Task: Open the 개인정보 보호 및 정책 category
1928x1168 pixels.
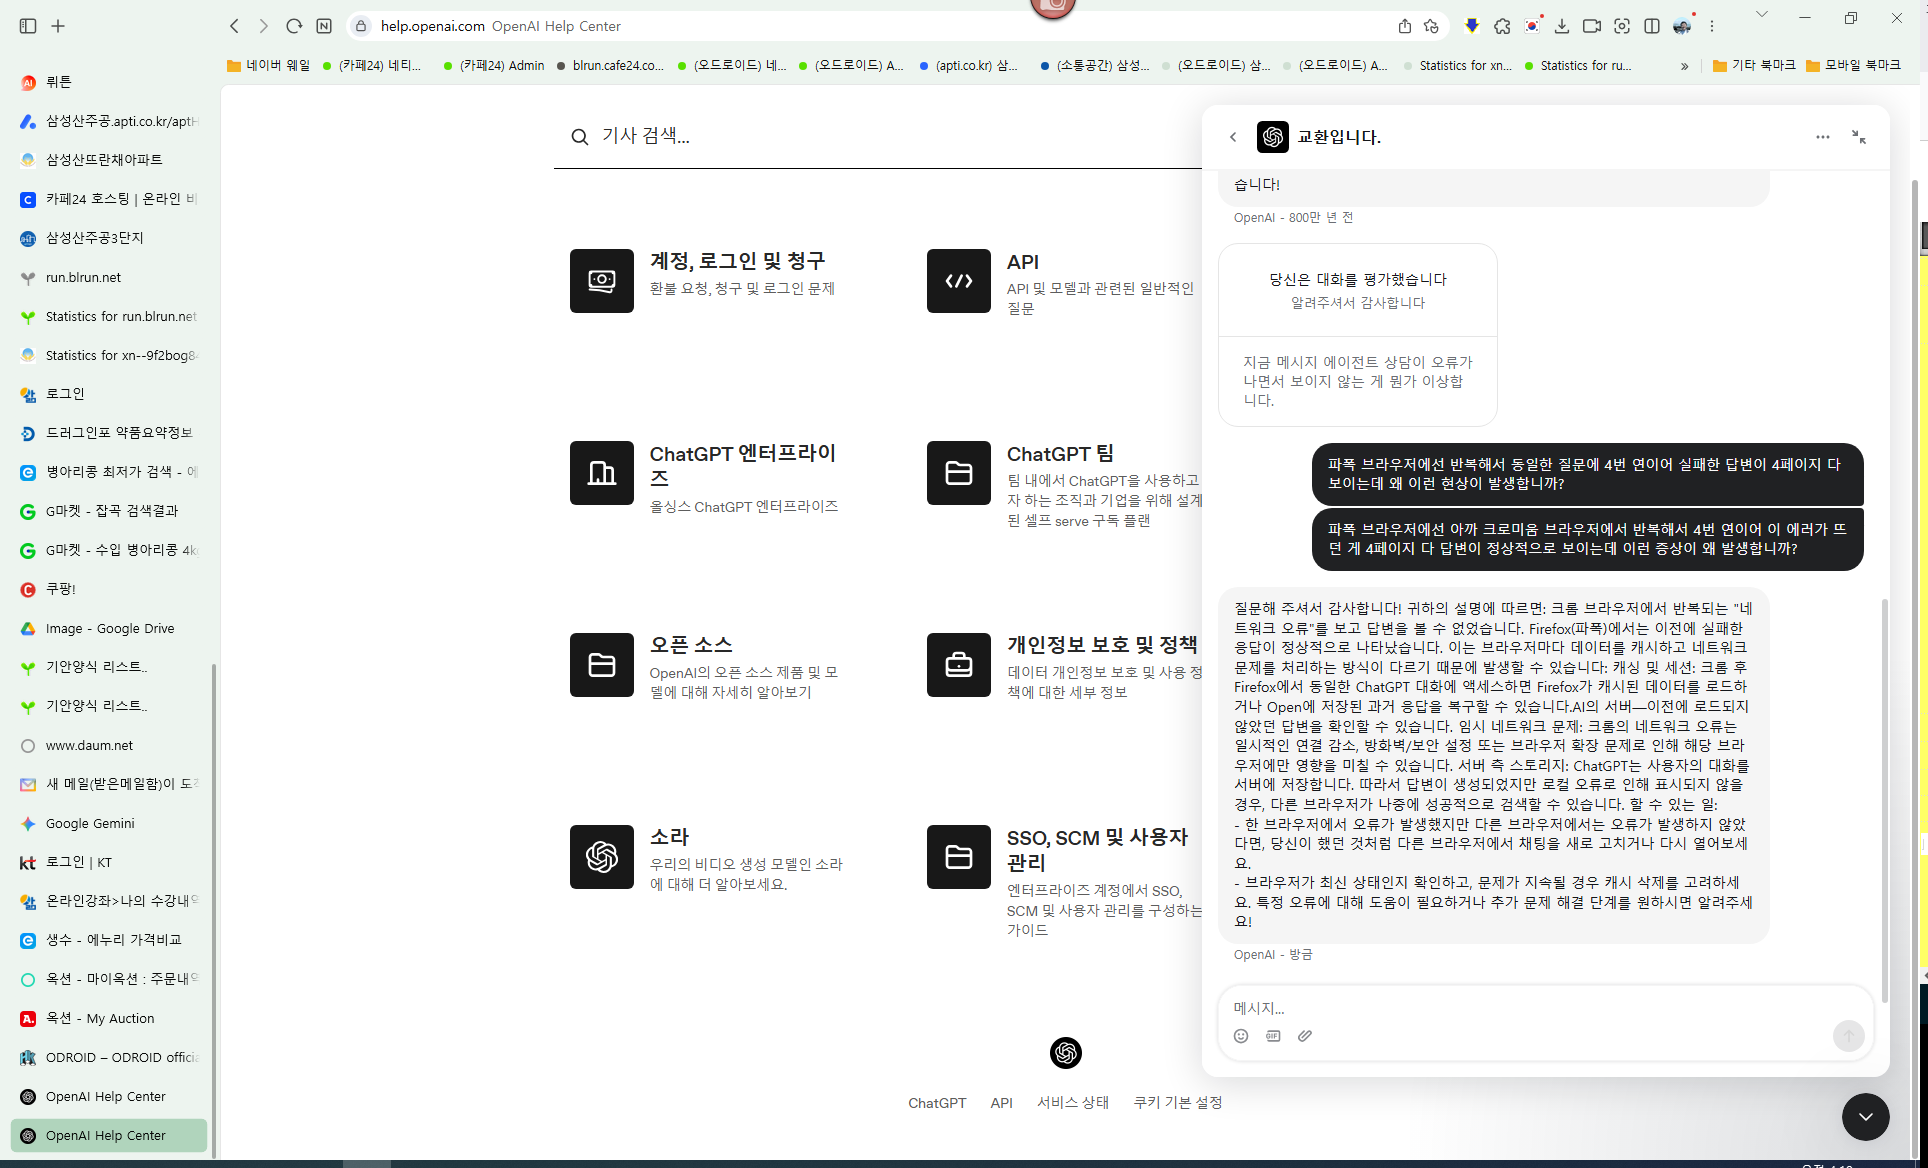Action: [1065, 667]
